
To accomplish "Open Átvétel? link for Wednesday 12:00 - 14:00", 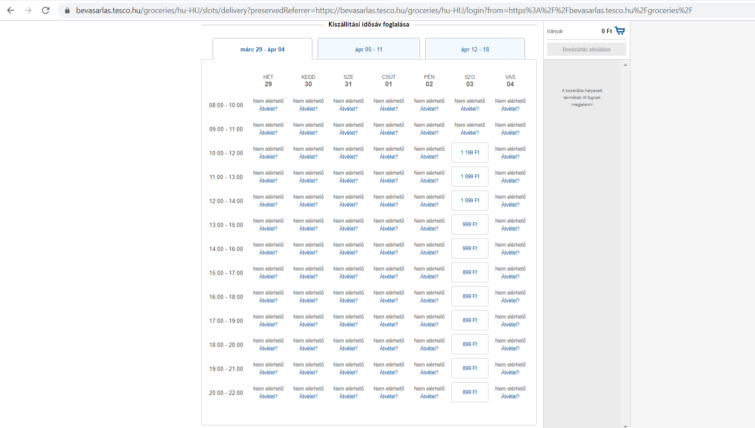I will coord(348,205).
